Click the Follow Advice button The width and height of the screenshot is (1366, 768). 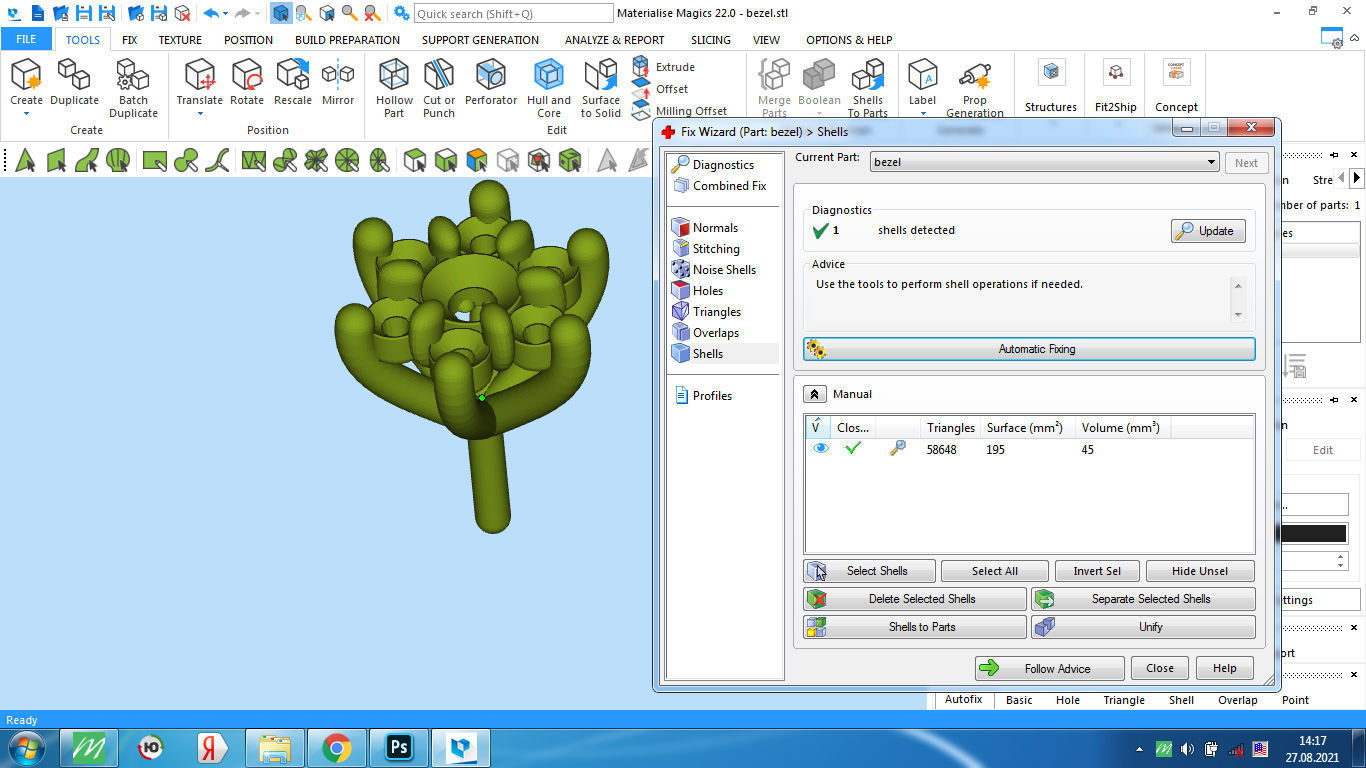pyautogui.click(x=1050, y=668)
